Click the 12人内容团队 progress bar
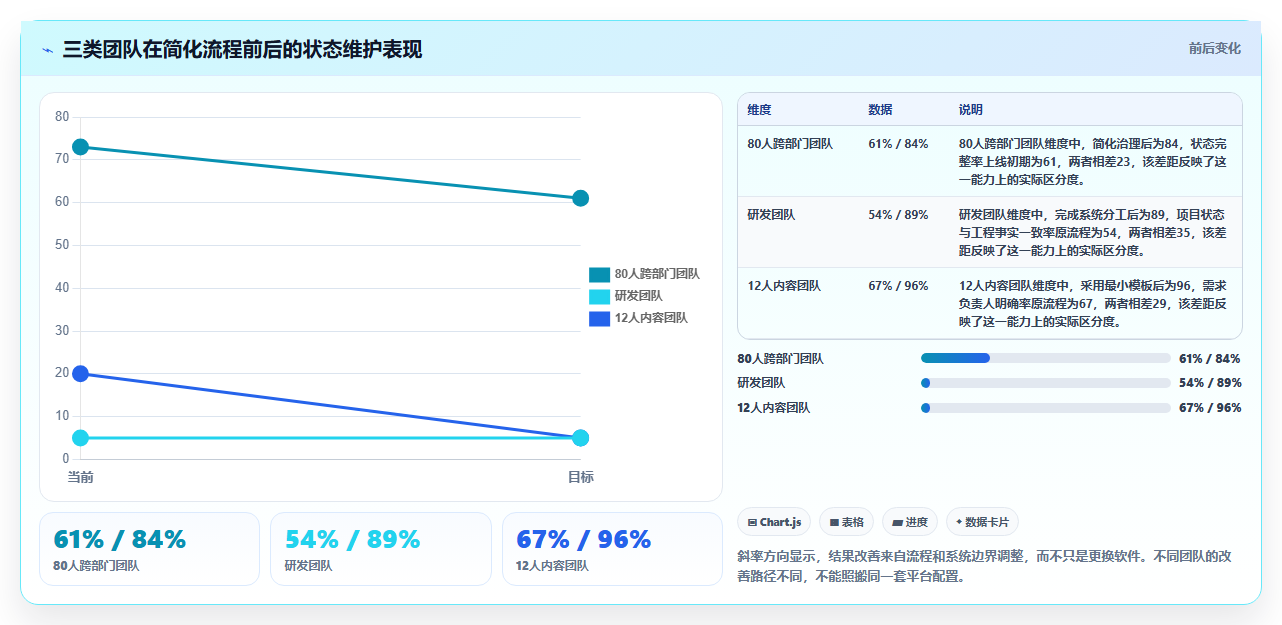1282x625 pixels. pos(1045,408)
